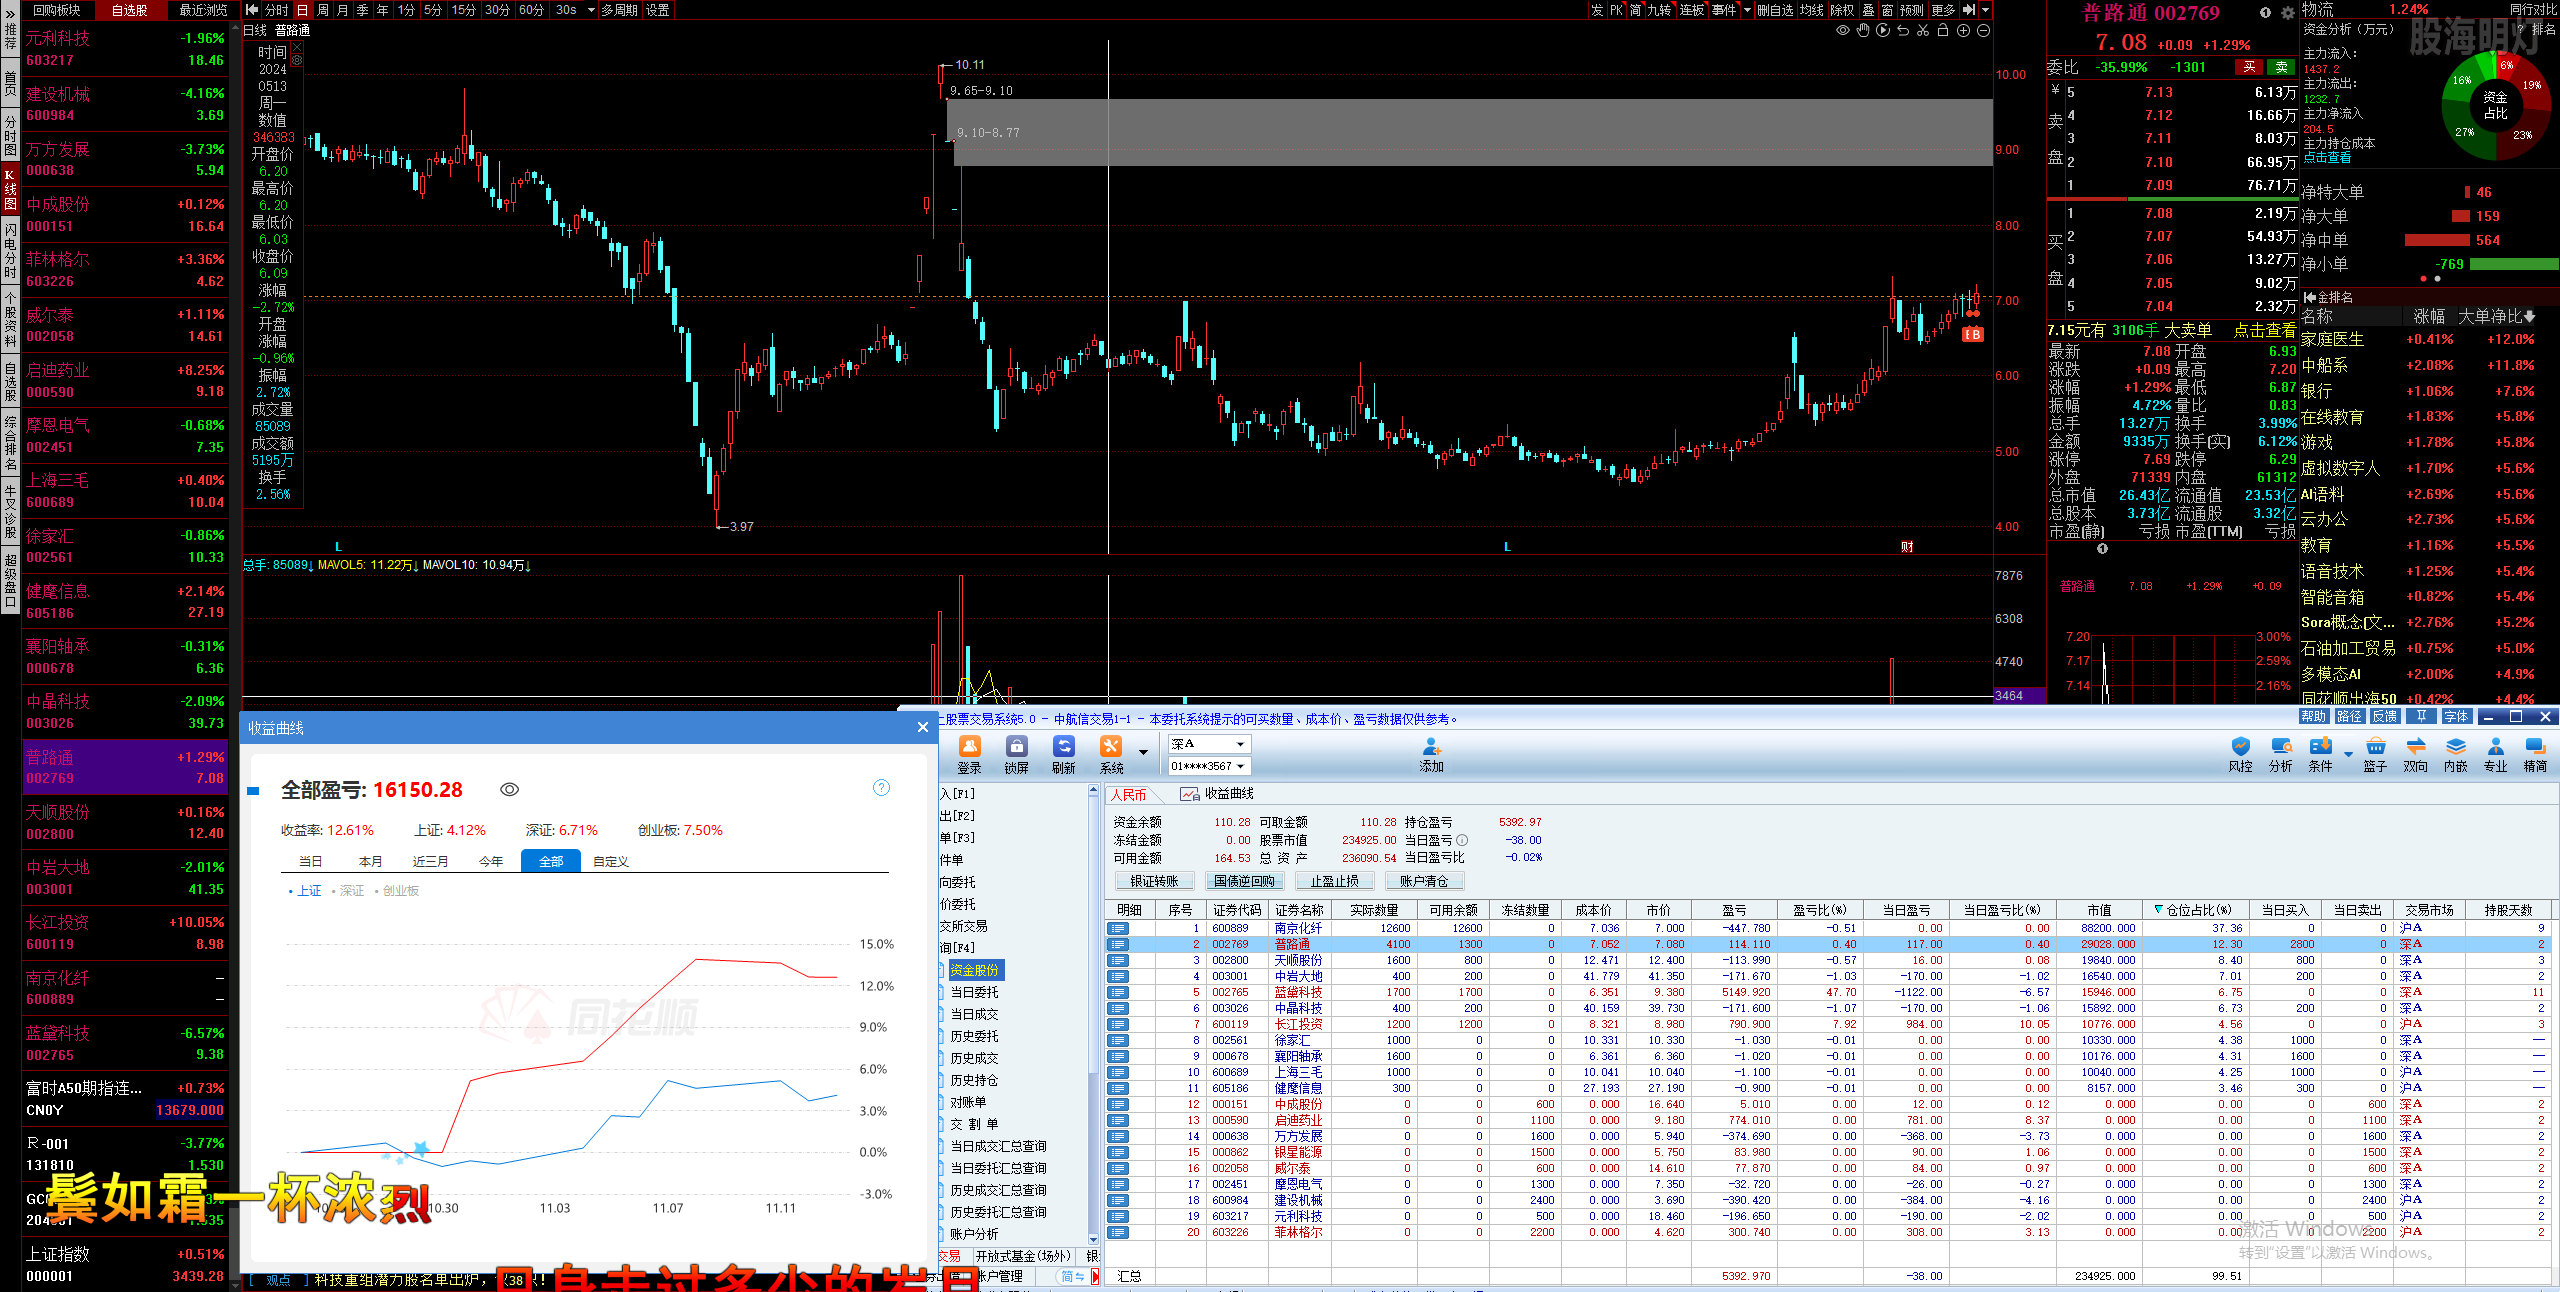This screenshot has height=1292, width=2560.
Task: Click first-page arrow icon left of 分时
Action: tap(252, 10)
